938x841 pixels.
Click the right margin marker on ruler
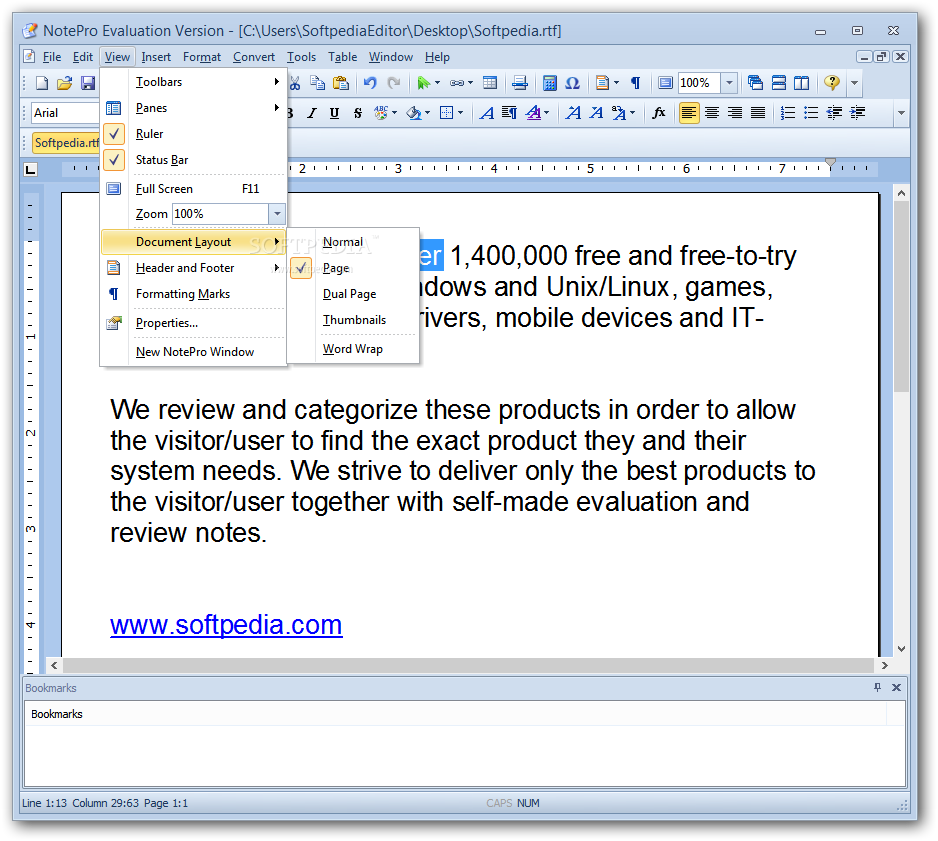(x=830, y=163)
